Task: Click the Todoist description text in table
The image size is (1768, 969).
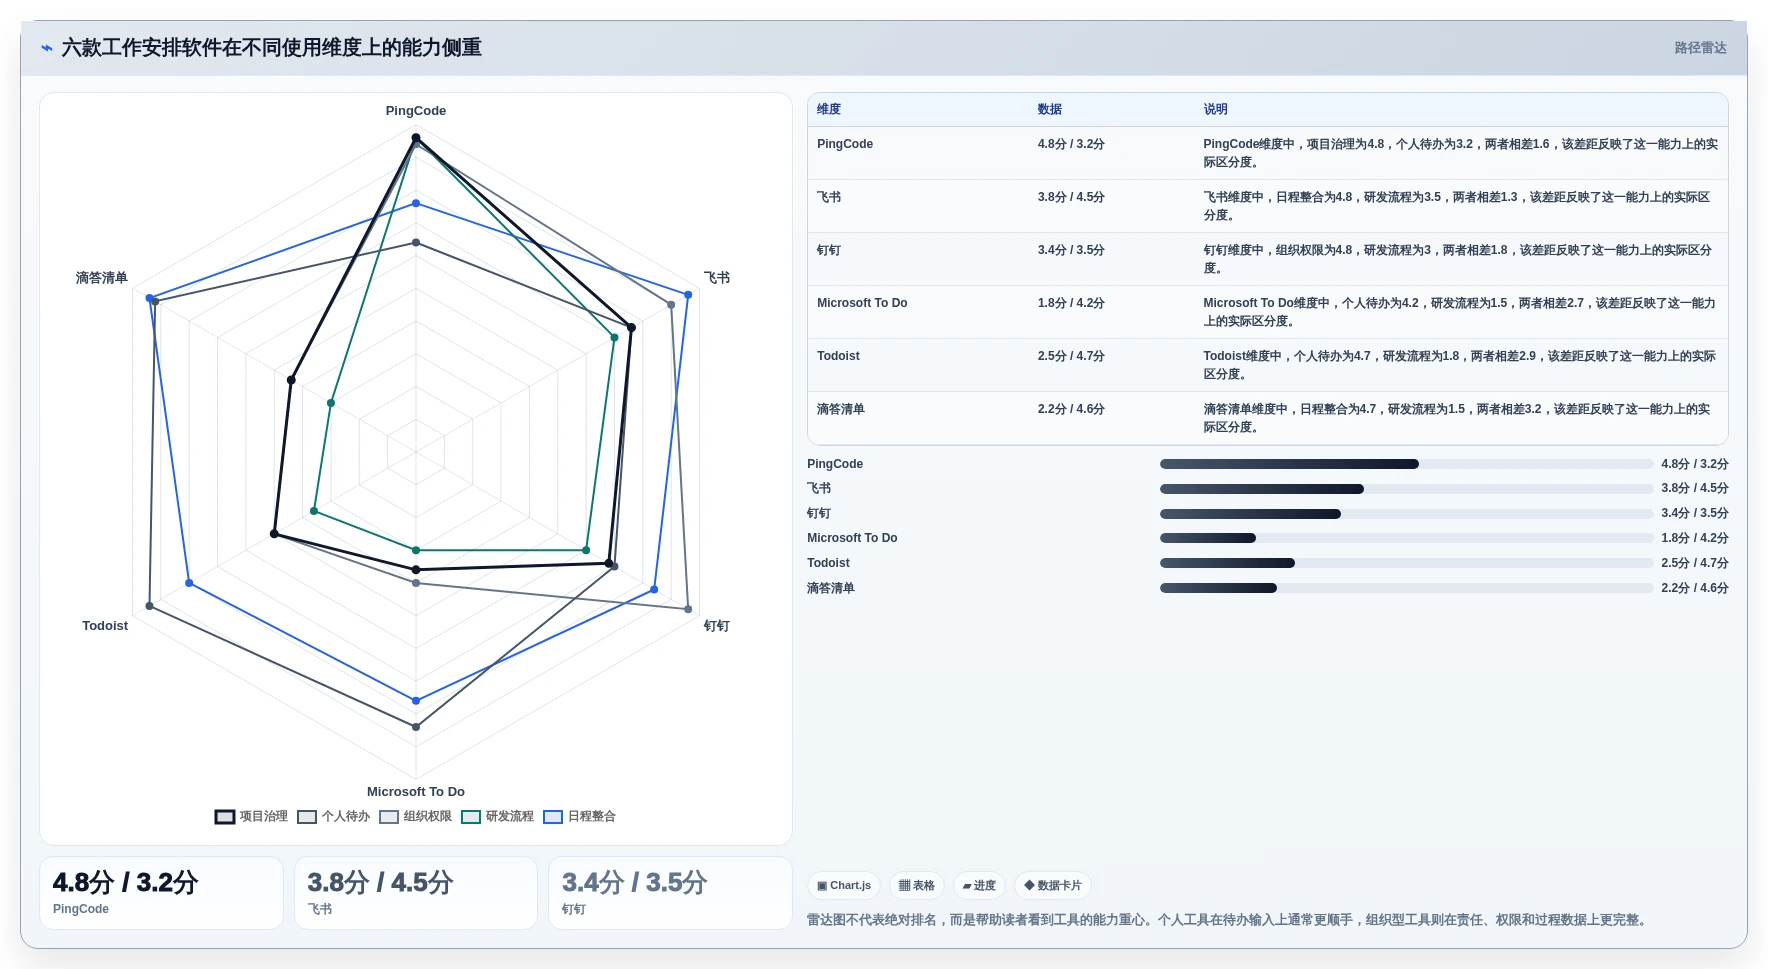Action: coord(1460,365)
